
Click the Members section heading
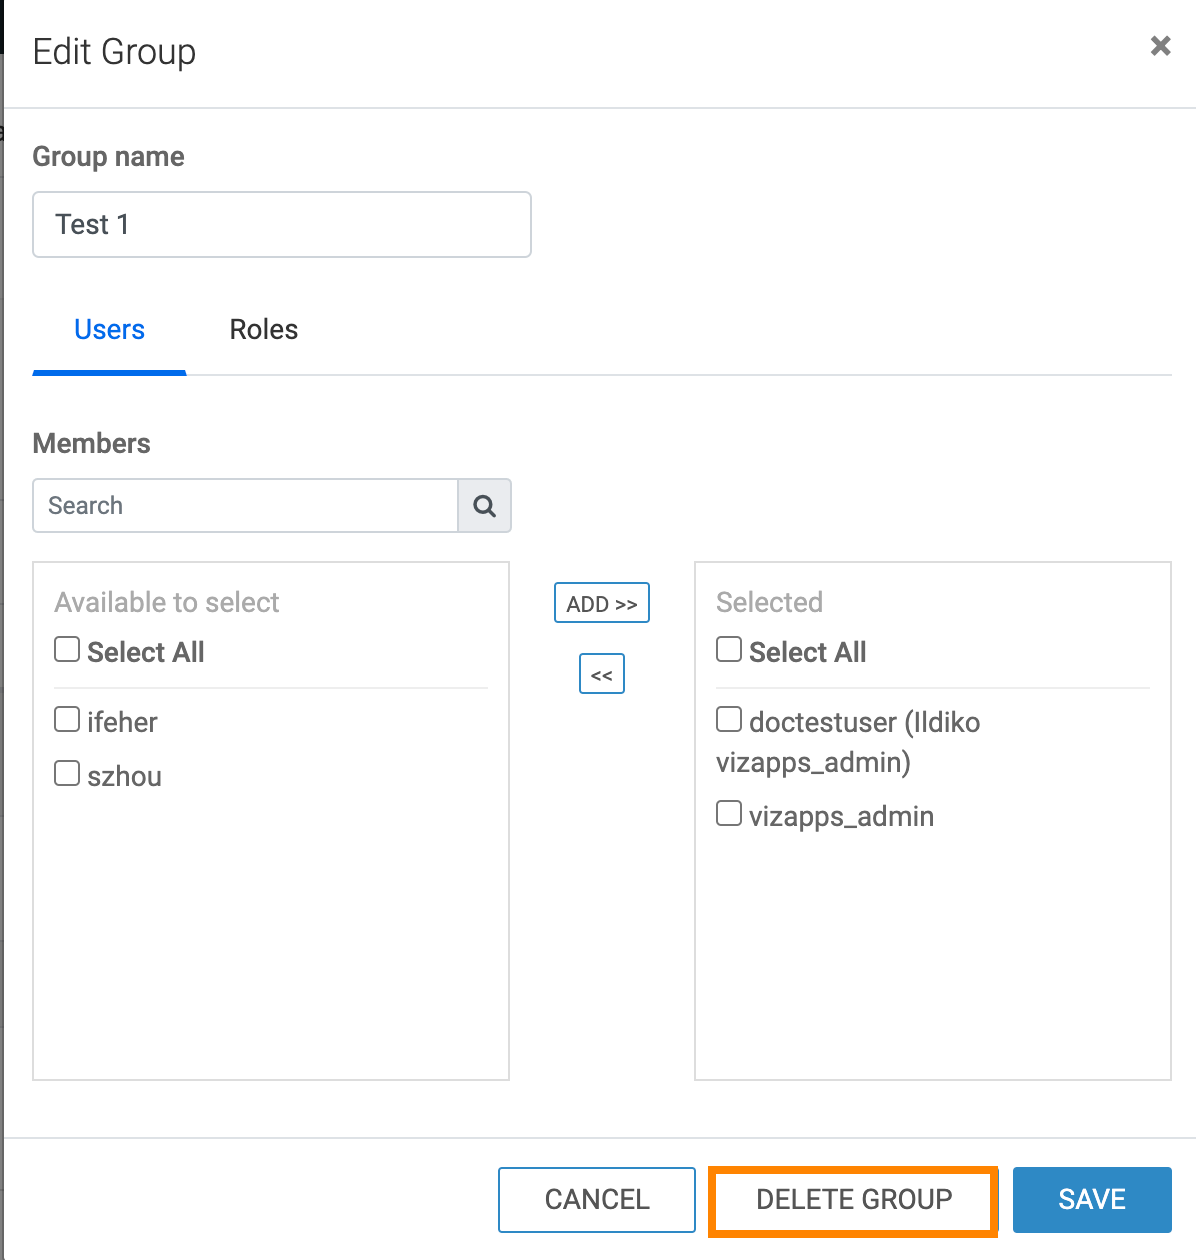92,443
